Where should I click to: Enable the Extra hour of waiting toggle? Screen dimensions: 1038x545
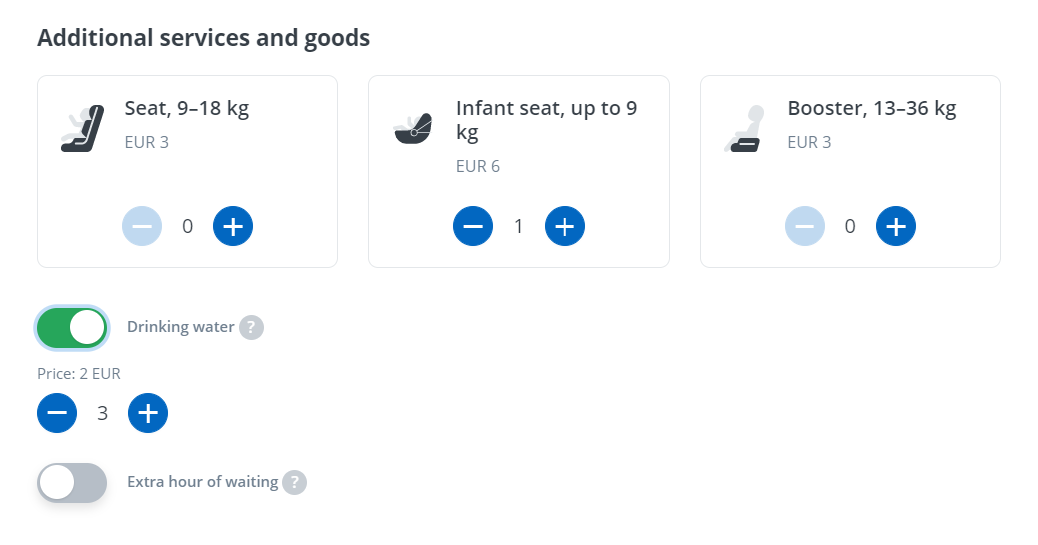(72, 483)
